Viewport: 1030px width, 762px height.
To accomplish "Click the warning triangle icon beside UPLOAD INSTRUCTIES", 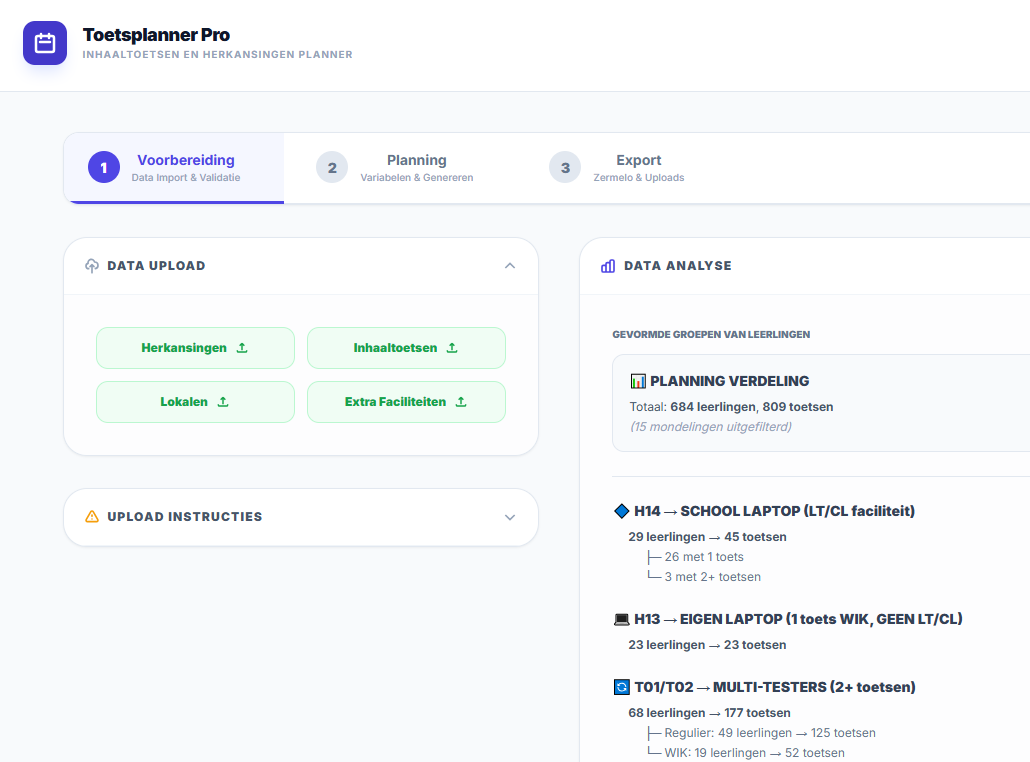I will point(92,516).
